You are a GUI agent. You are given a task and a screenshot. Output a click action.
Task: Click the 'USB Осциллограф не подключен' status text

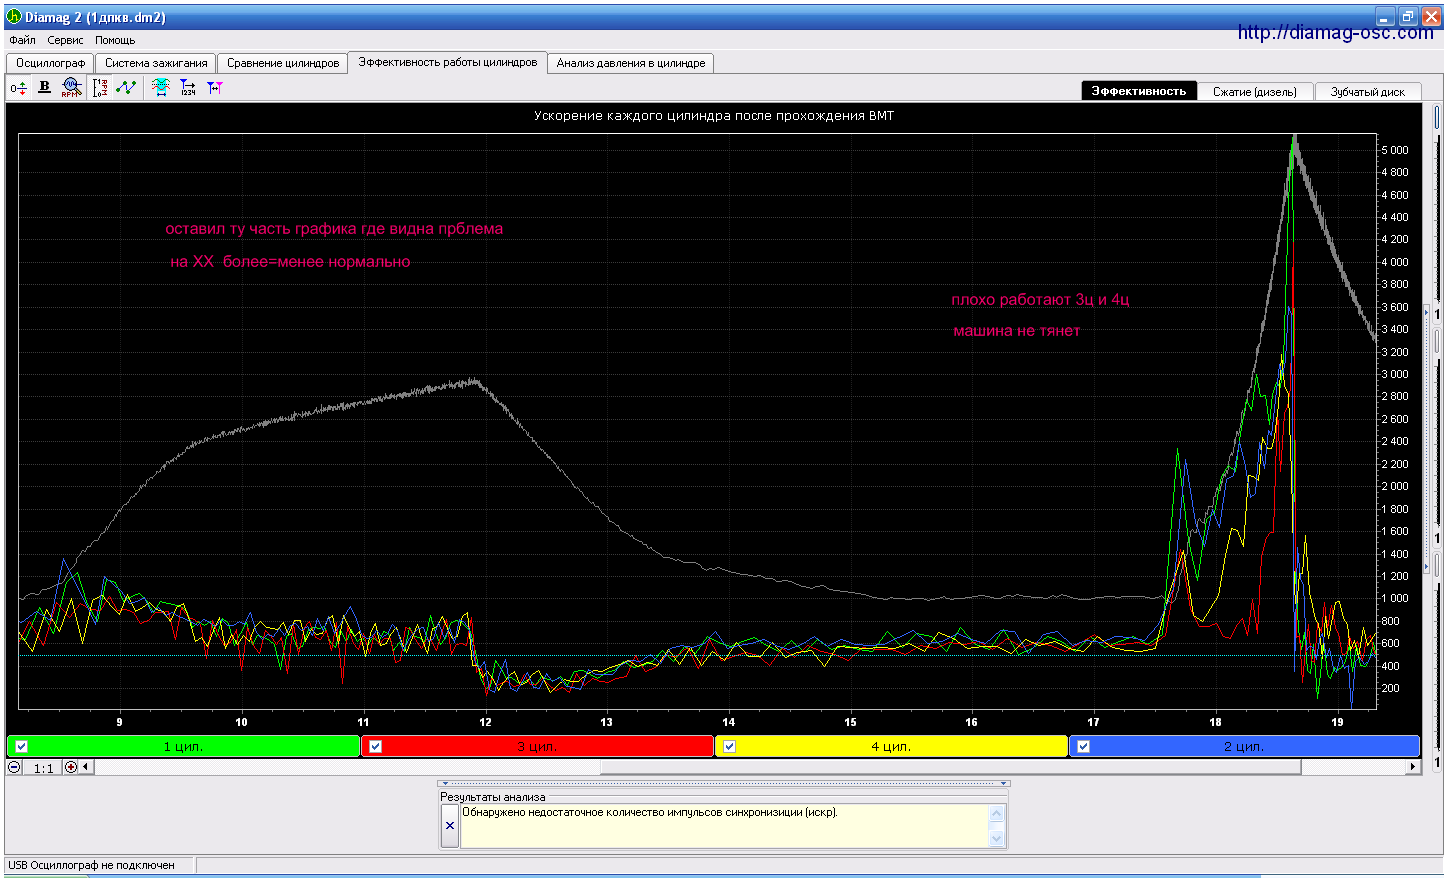92,865
